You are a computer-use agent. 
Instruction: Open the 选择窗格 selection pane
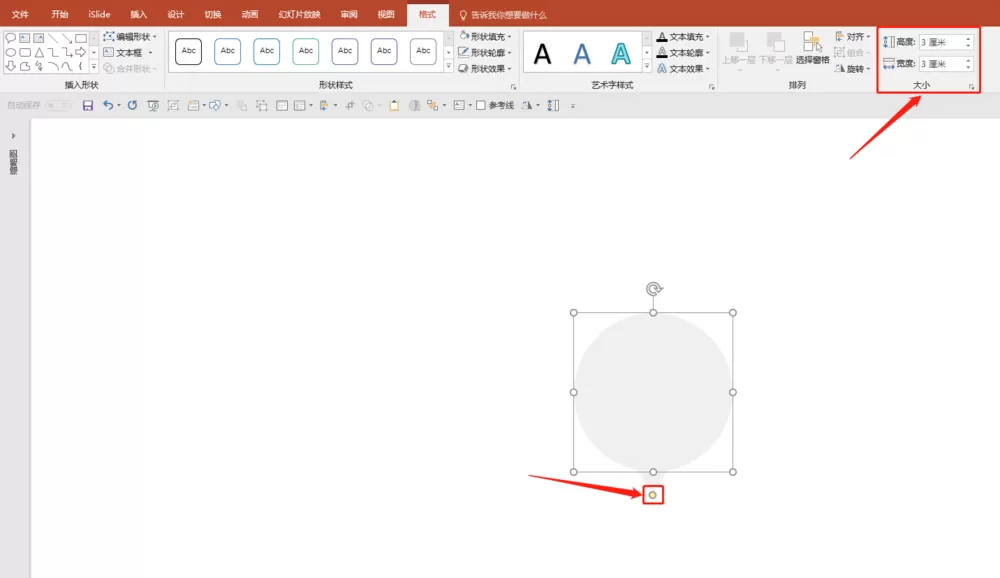[x=812, y=48]
